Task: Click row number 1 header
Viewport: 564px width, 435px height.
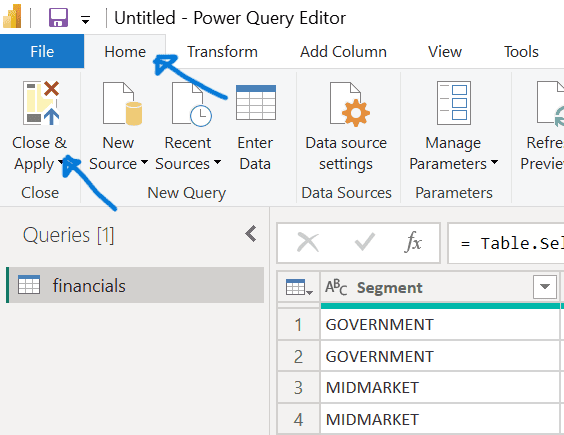Action: coord(299,324)
